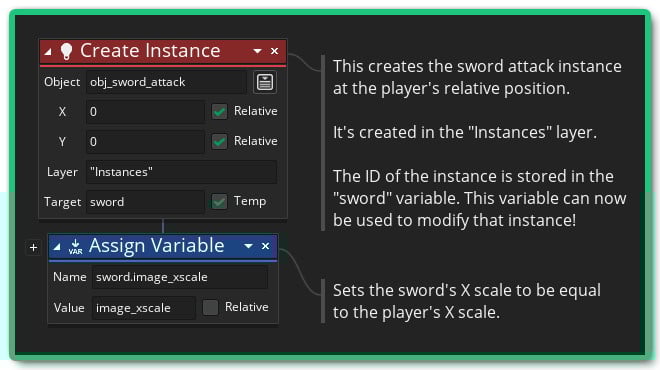660x370 pixels.
Task: Click the Layer field showing "Instances"
Action: click(x=181, y=172)
